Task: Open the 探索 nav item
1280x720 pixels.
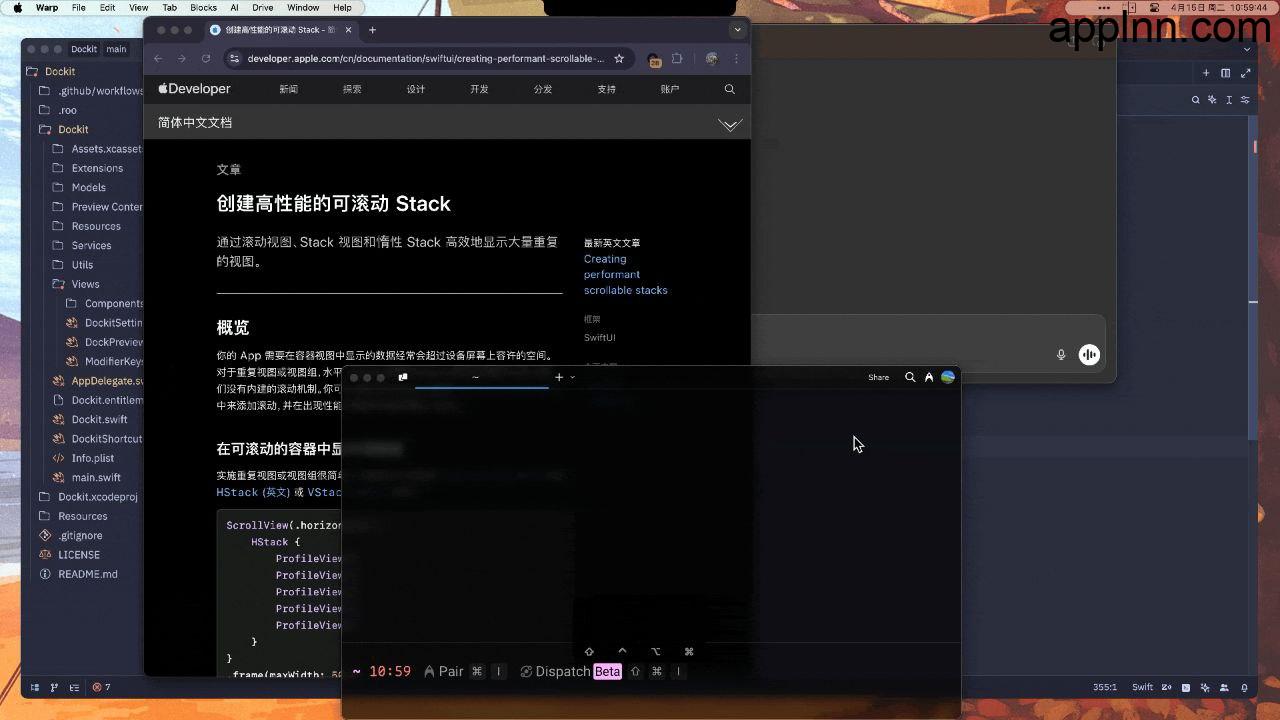Action: click(352, 89)
